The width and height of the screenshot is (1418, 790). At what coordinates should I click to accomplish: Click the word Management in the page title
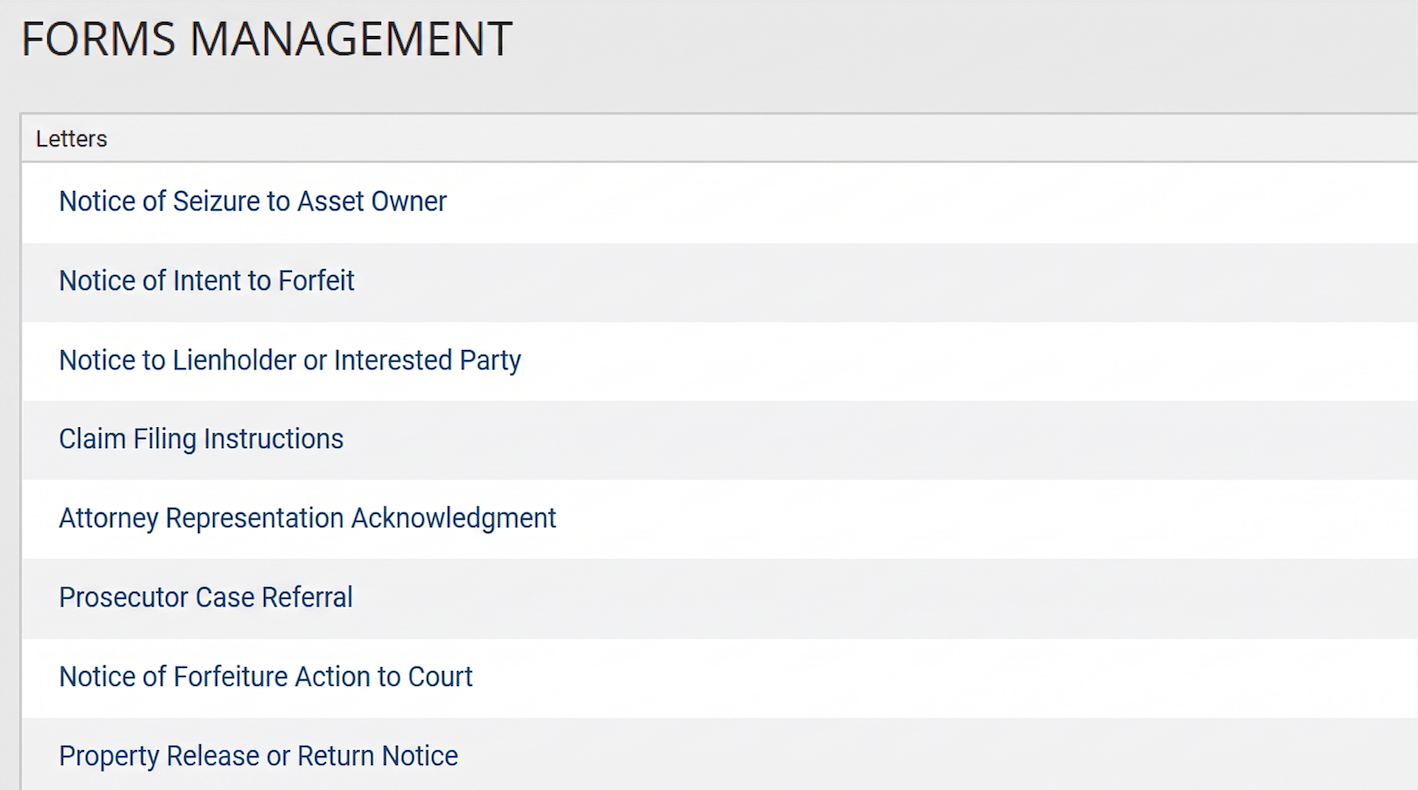pyautogui.click(x=351, y=39)
